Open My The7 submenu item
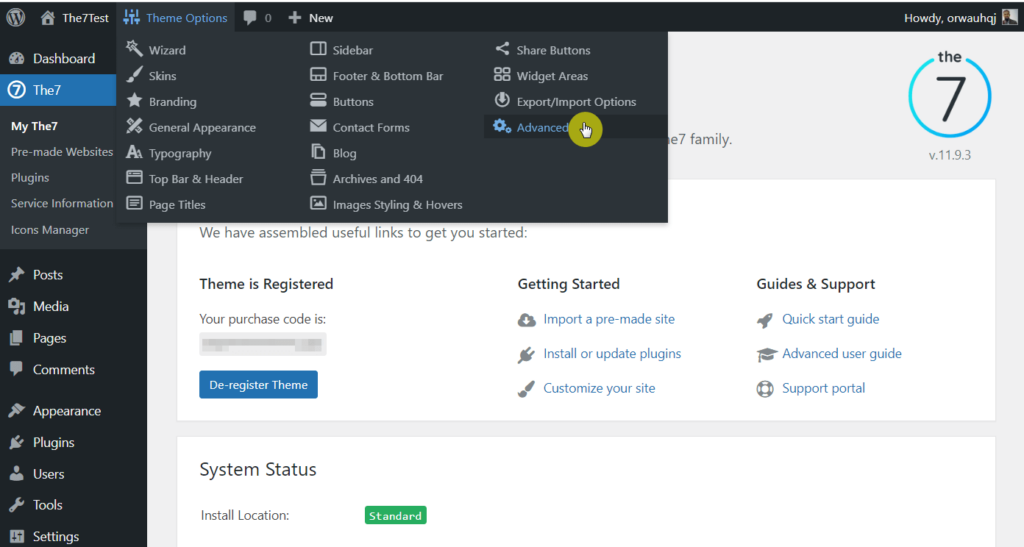The width and height of the screenshot is (1024, 547). coord(34,126)
